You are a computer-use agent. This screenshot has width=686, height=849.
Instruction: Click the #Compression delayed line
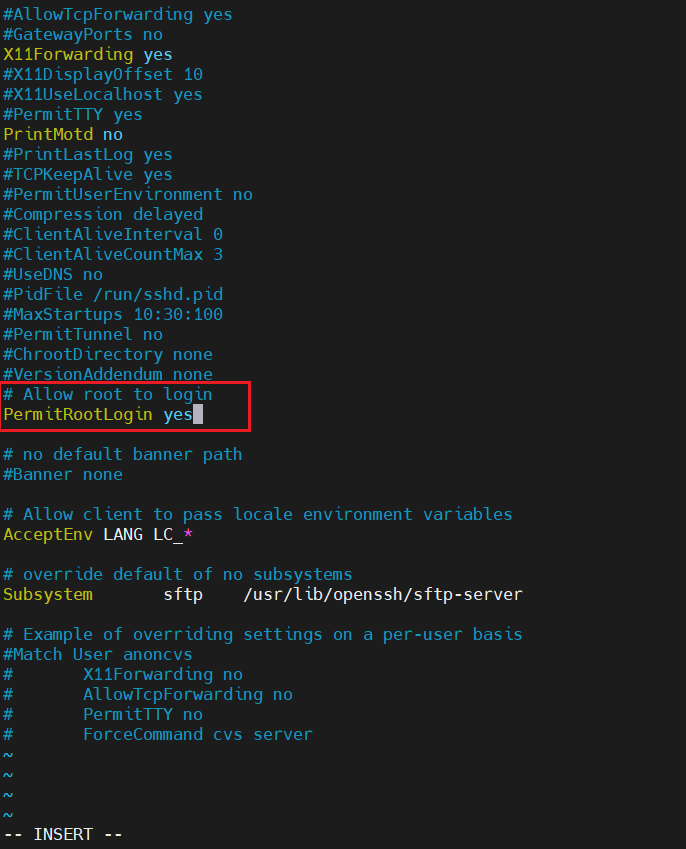click(103, 214)
